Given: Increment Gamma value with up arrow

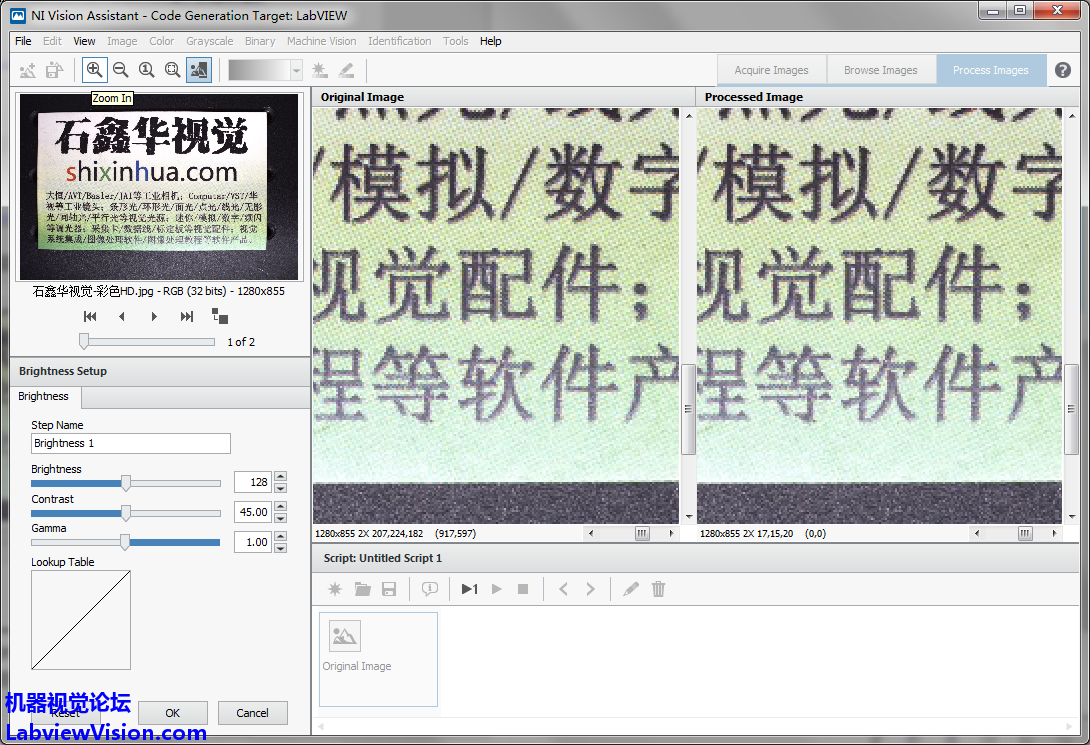Looking at the screenshot, I should click(x=280, y=536).
